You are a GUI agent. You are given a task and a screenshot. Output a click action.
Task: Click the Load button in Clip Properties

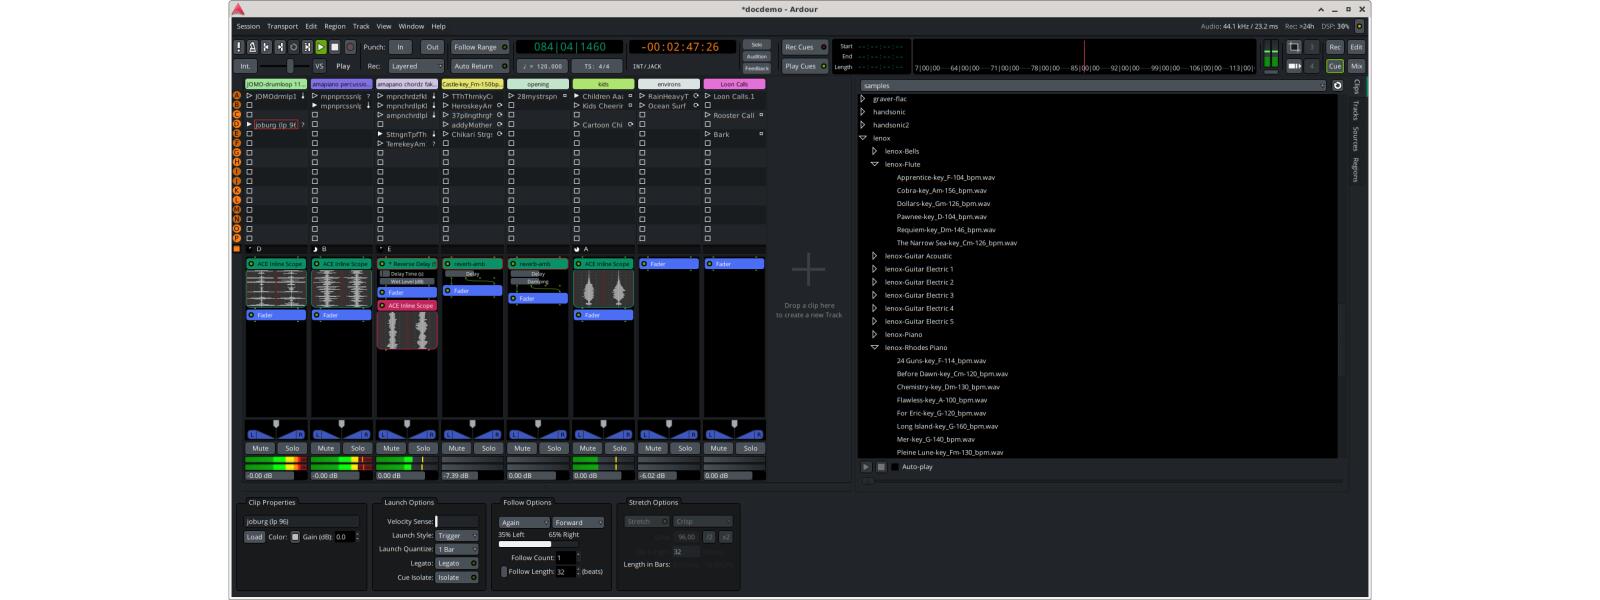pyautogui.click(x=254, y=537)
